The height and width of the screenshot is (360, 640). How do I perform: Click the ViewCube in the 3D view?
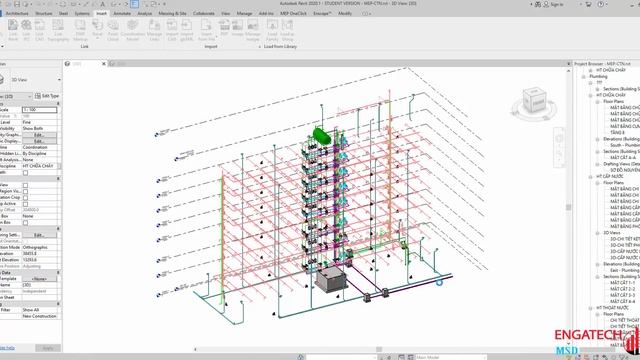point(534,101)
